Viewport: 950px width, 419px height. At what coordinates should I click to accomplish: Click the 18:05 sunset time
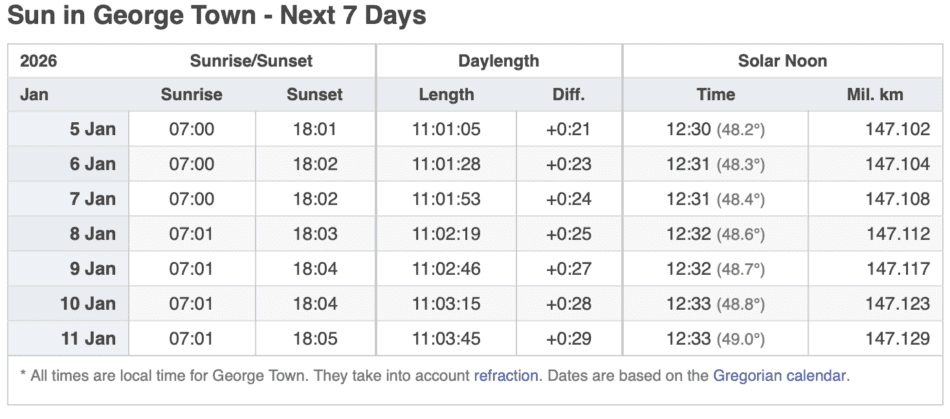pyautogui.click(x=314, y=338)
